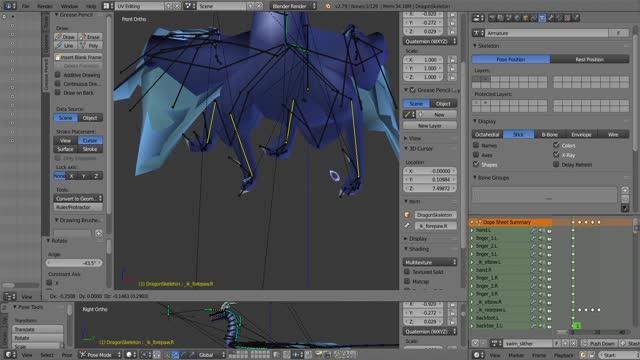
Task: Click the Bone properties tab icon
Action: [x=551, y=18]
